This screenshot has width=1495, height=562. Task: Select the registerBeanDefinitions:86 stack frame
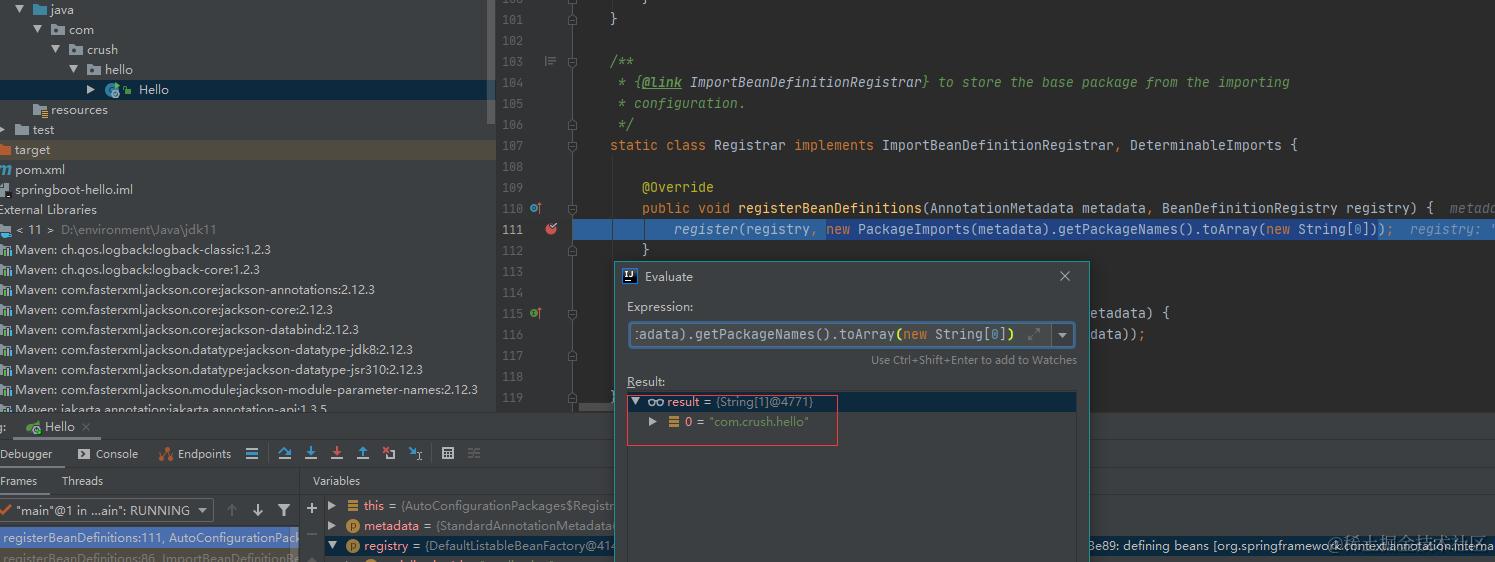pyautogui.click(x=149, y=557)
